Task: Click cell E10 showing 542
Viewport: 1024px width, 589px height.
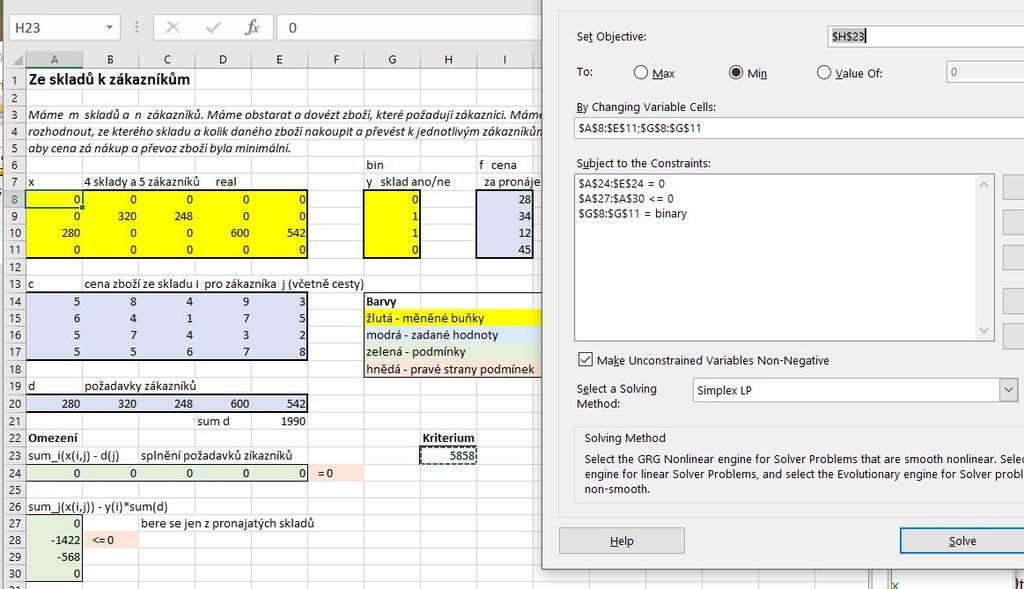Action: tap(279, 232)
